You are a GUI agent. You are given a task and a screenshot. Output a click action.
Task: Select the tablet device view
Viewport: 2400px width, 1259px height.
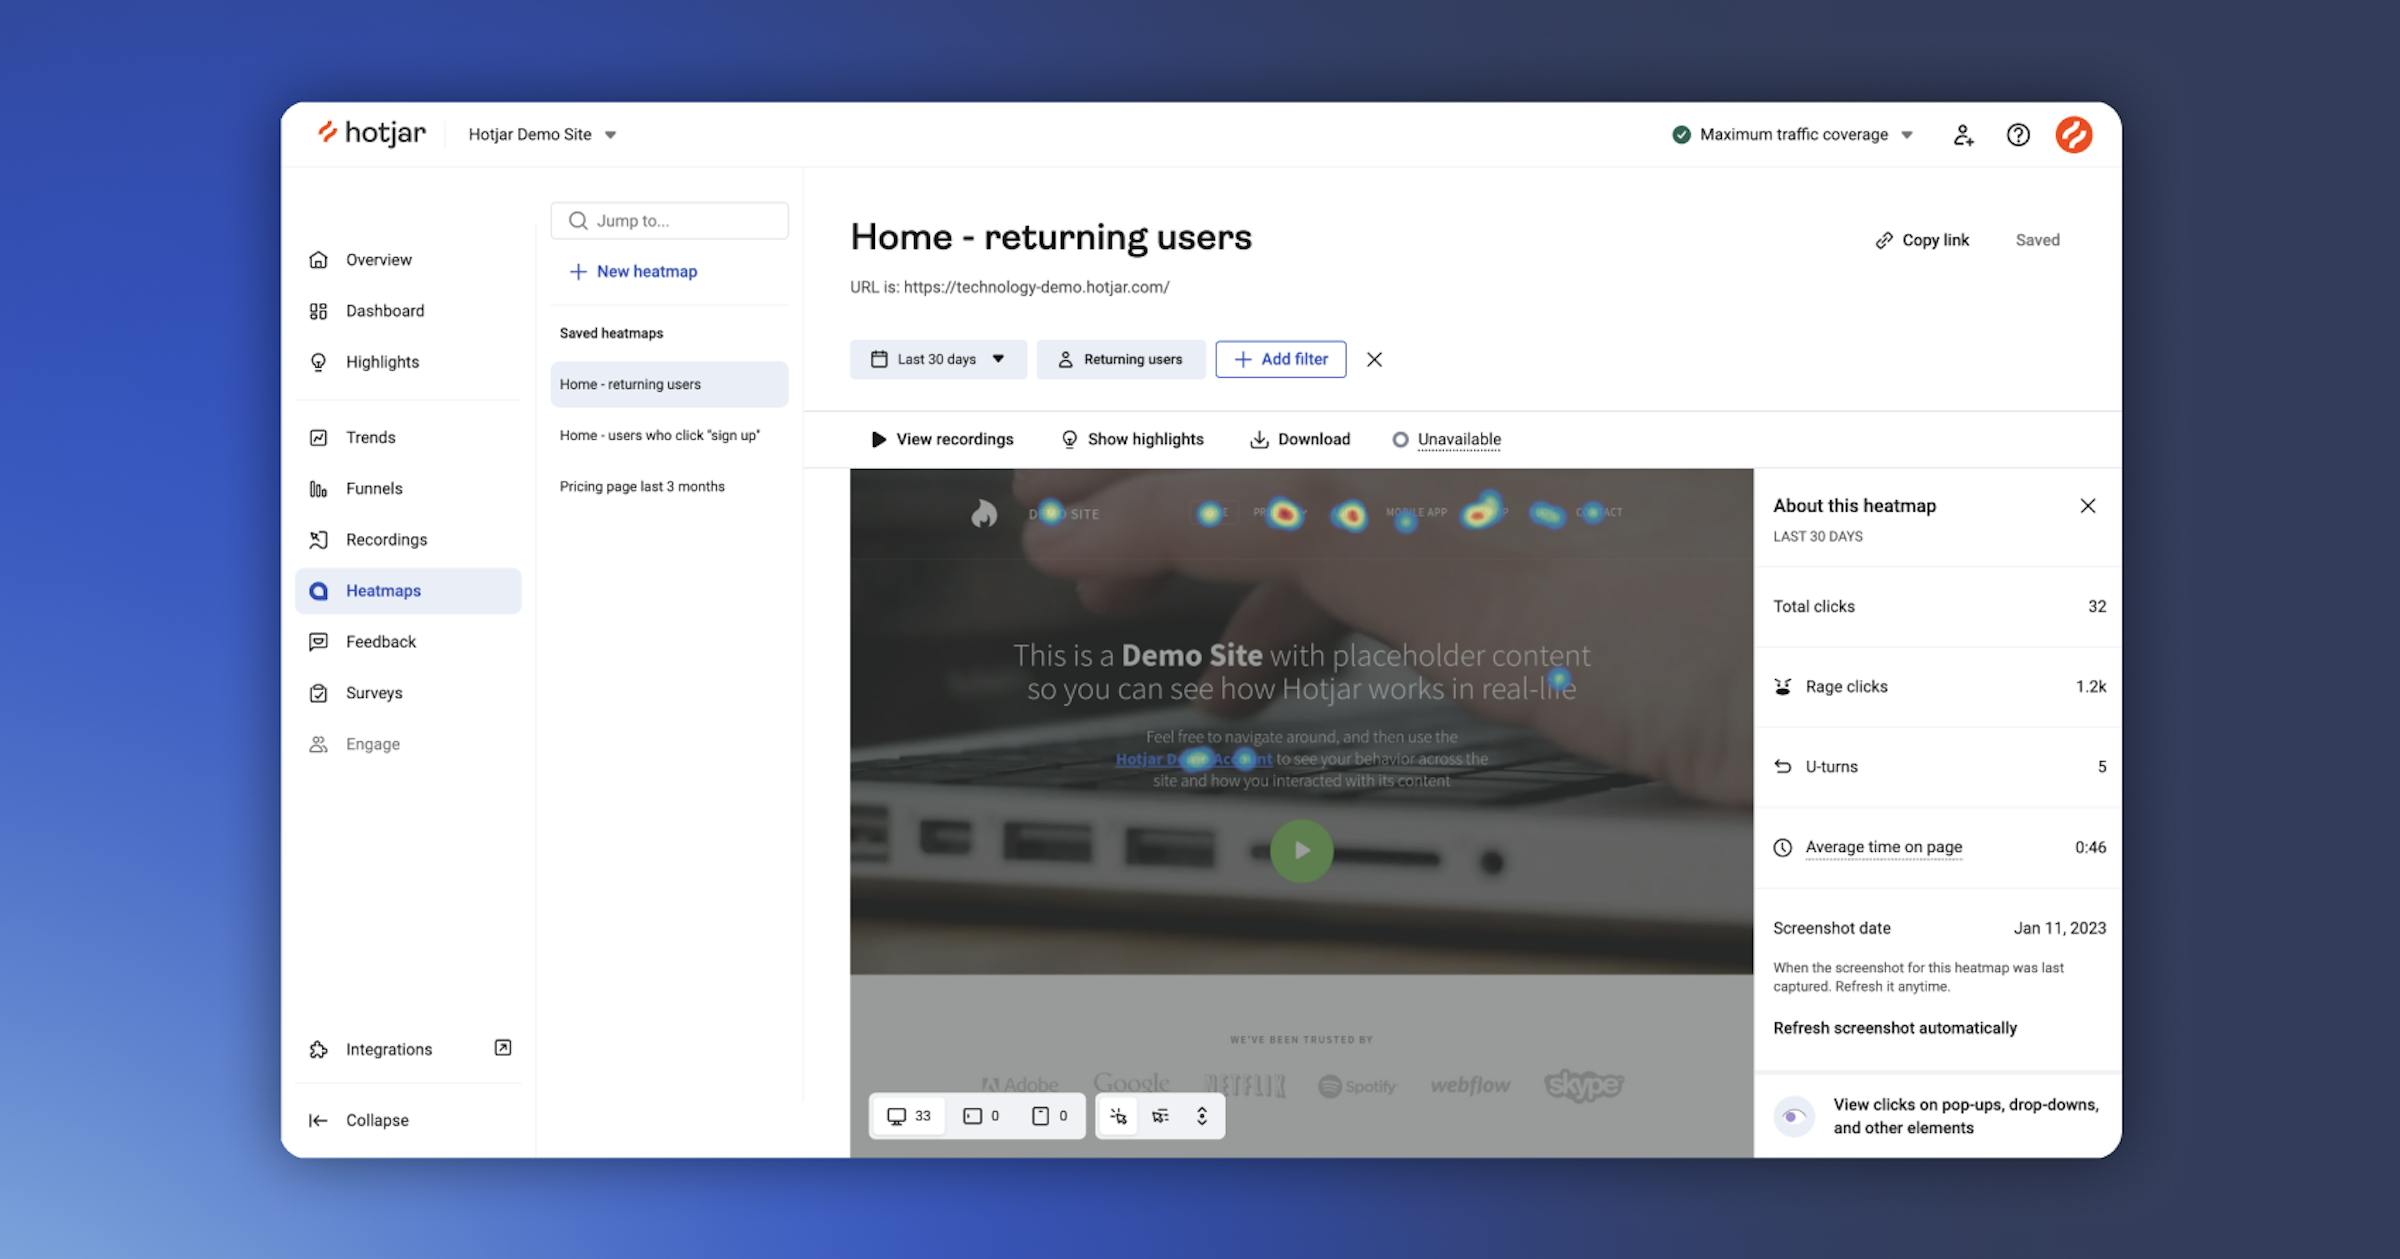980,1116
